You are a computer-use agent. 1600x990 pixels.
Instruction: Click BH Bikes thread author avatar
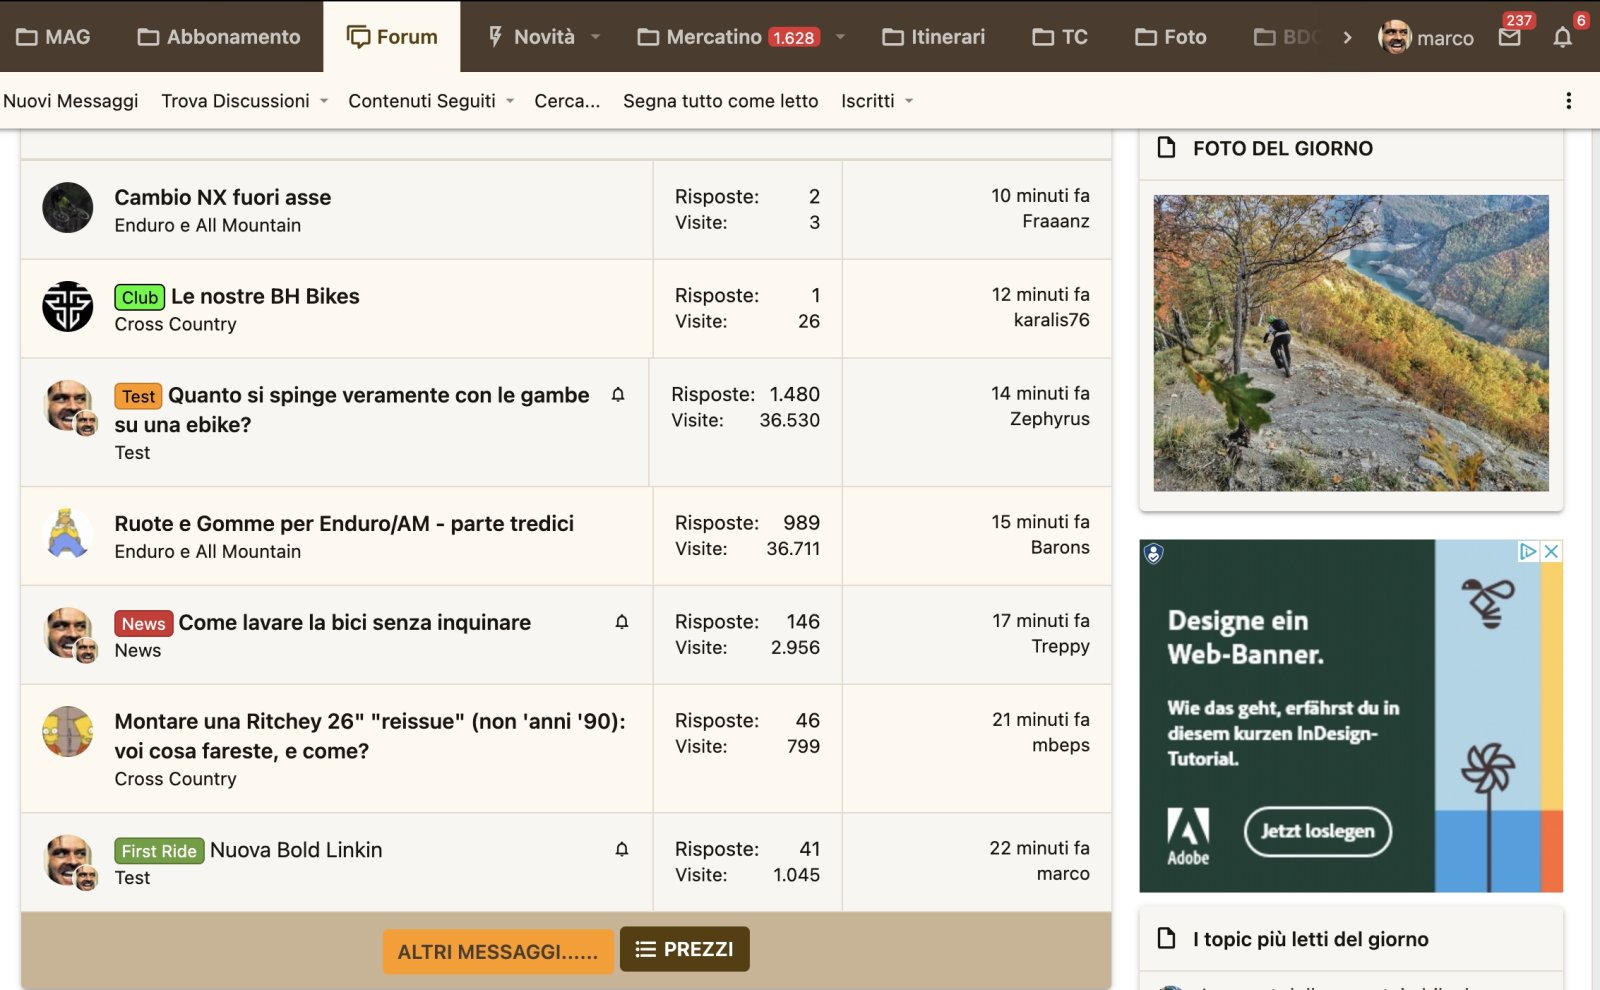tap(68, 307)
